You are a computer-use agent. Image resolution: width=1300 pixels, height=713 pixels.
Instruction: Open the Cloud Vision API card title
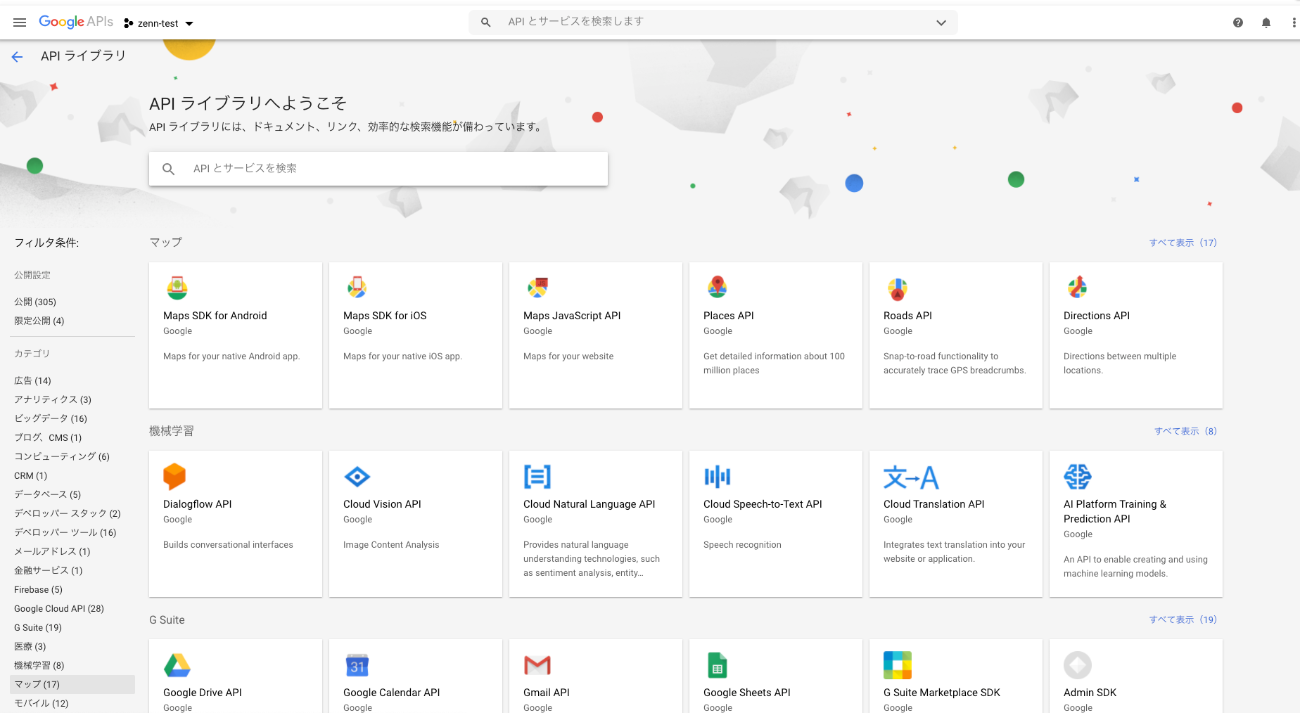pyautogui.click(x=382, y=505)
